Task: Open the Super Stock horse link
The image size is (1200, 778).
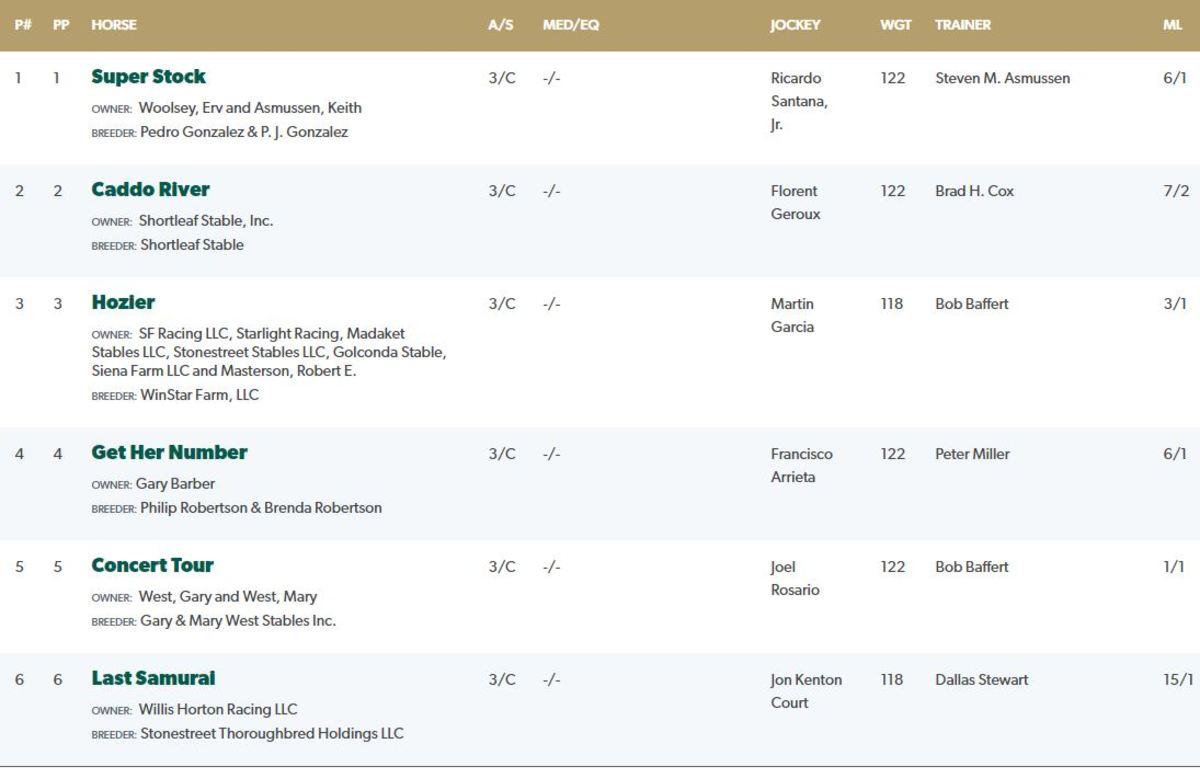Action: 148,77
